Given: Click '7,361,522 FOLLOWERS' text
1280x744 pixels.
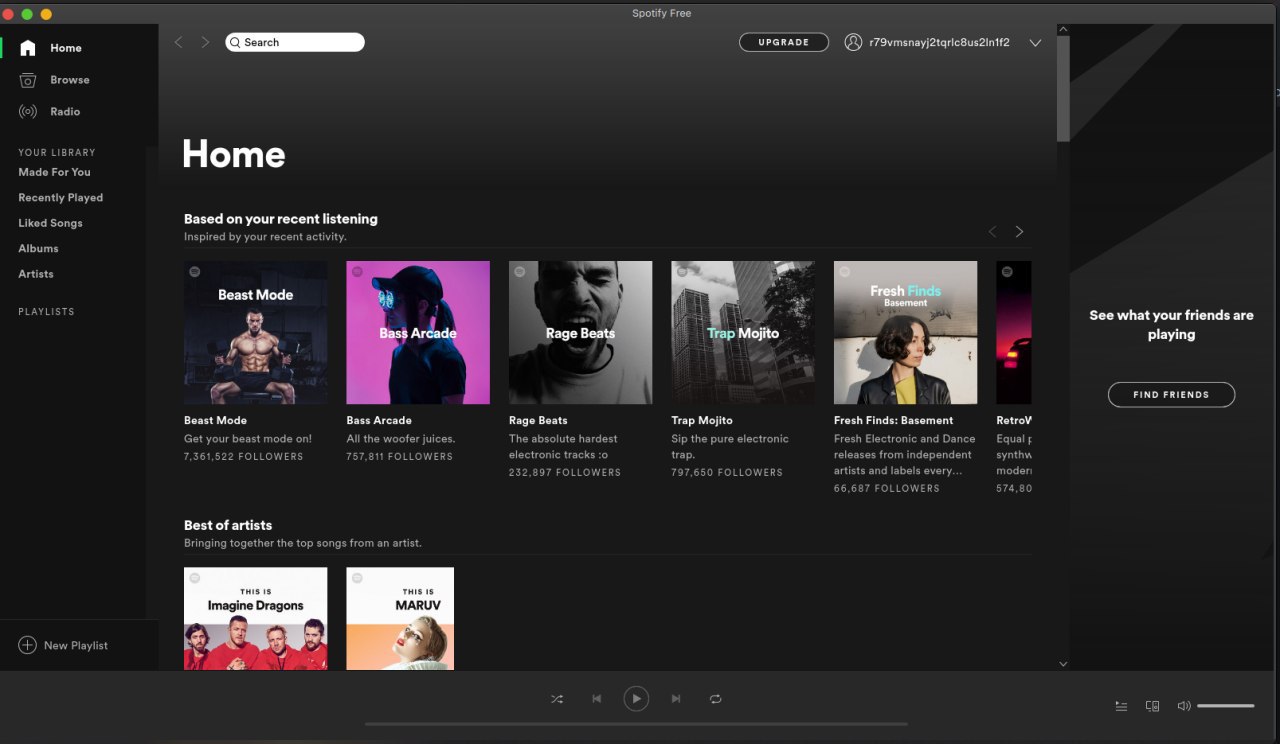Looking at the screenshot, I should point(244,457).
